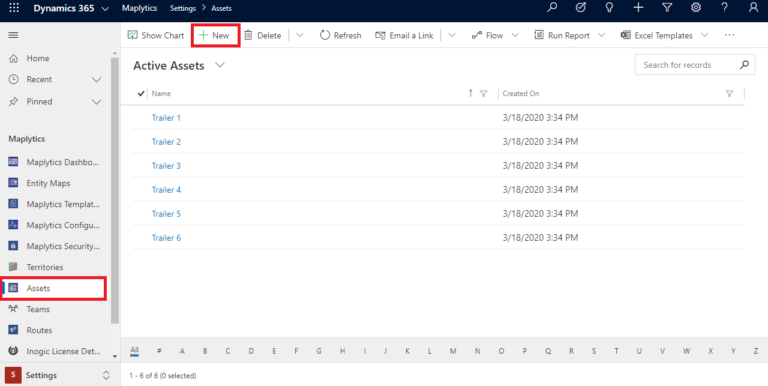Expand the dropdown arrow next to Delete

(x=300, y=35)
